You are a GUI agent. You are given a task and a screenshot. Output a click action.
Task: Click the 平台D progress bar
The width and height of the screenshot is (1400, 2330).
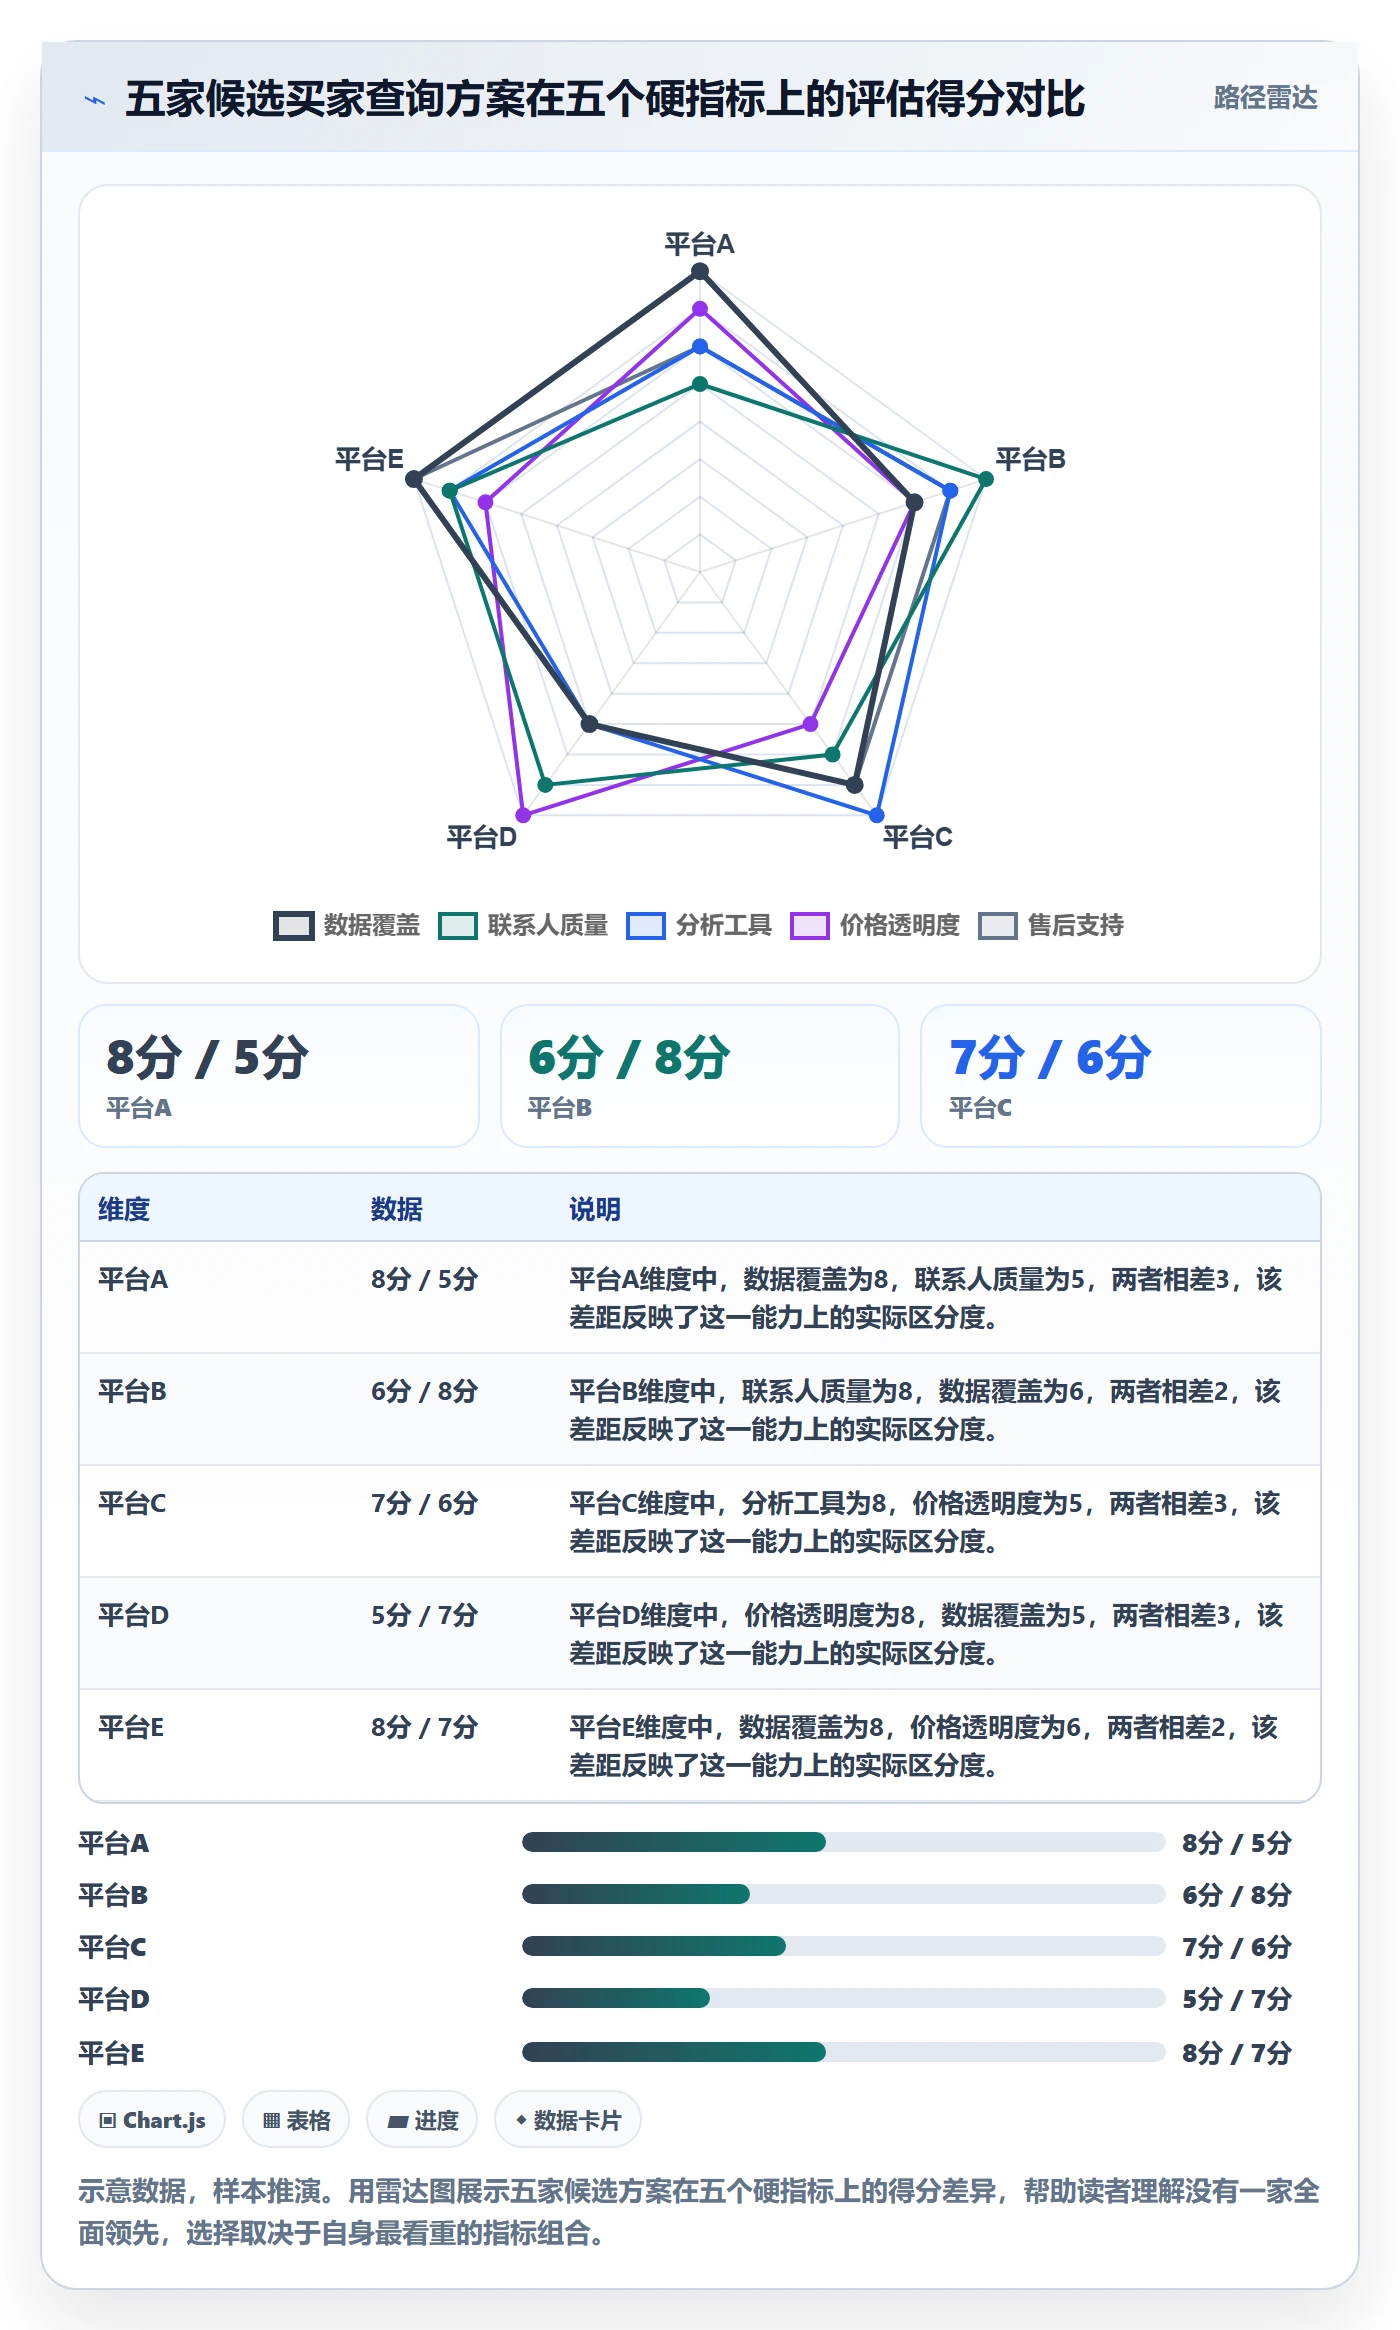pos(844,1998)
